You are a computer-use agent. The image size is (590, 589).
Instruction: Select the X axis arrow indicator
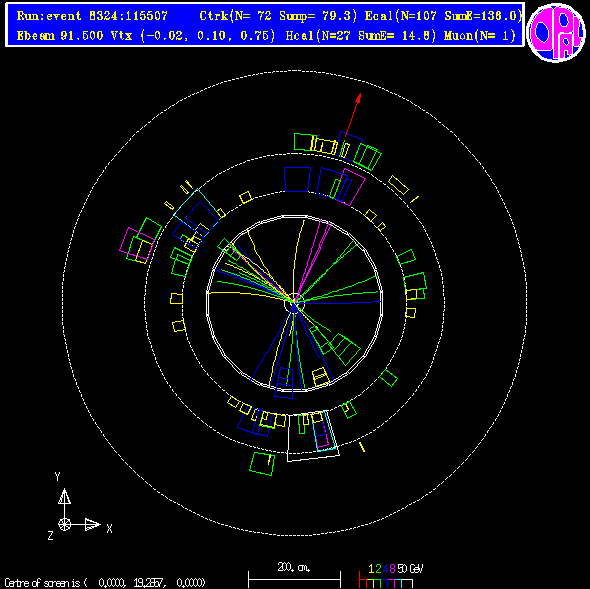click(x=93, y=524)
